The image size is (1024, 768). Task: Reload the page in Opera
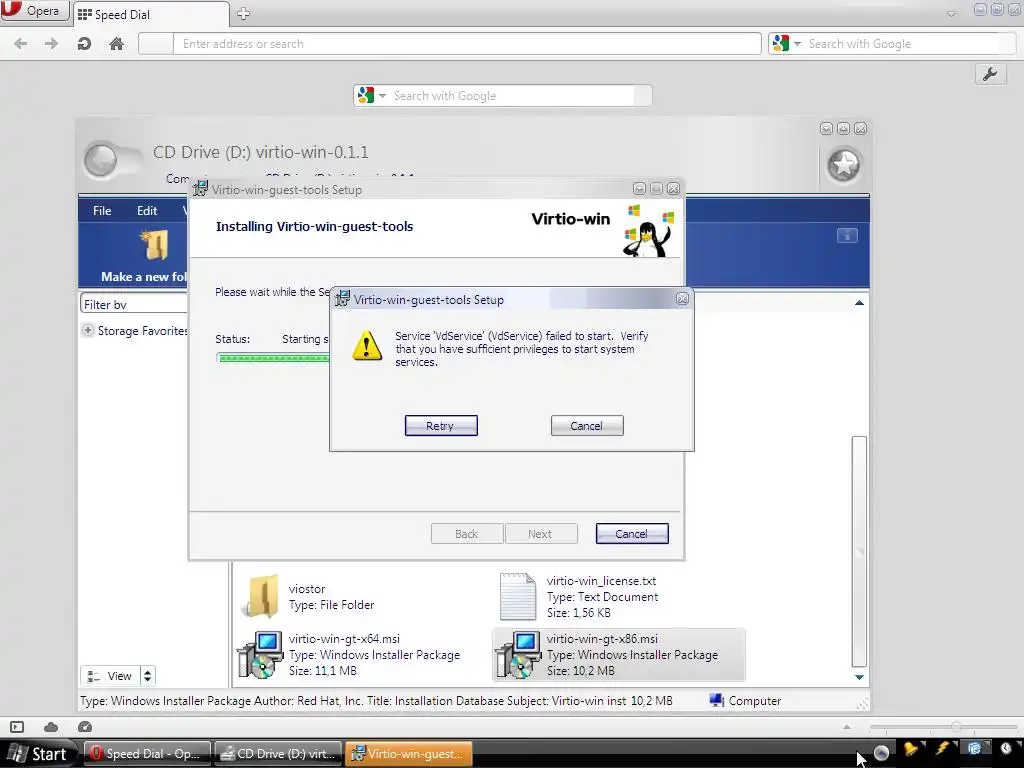pos(84,44)
